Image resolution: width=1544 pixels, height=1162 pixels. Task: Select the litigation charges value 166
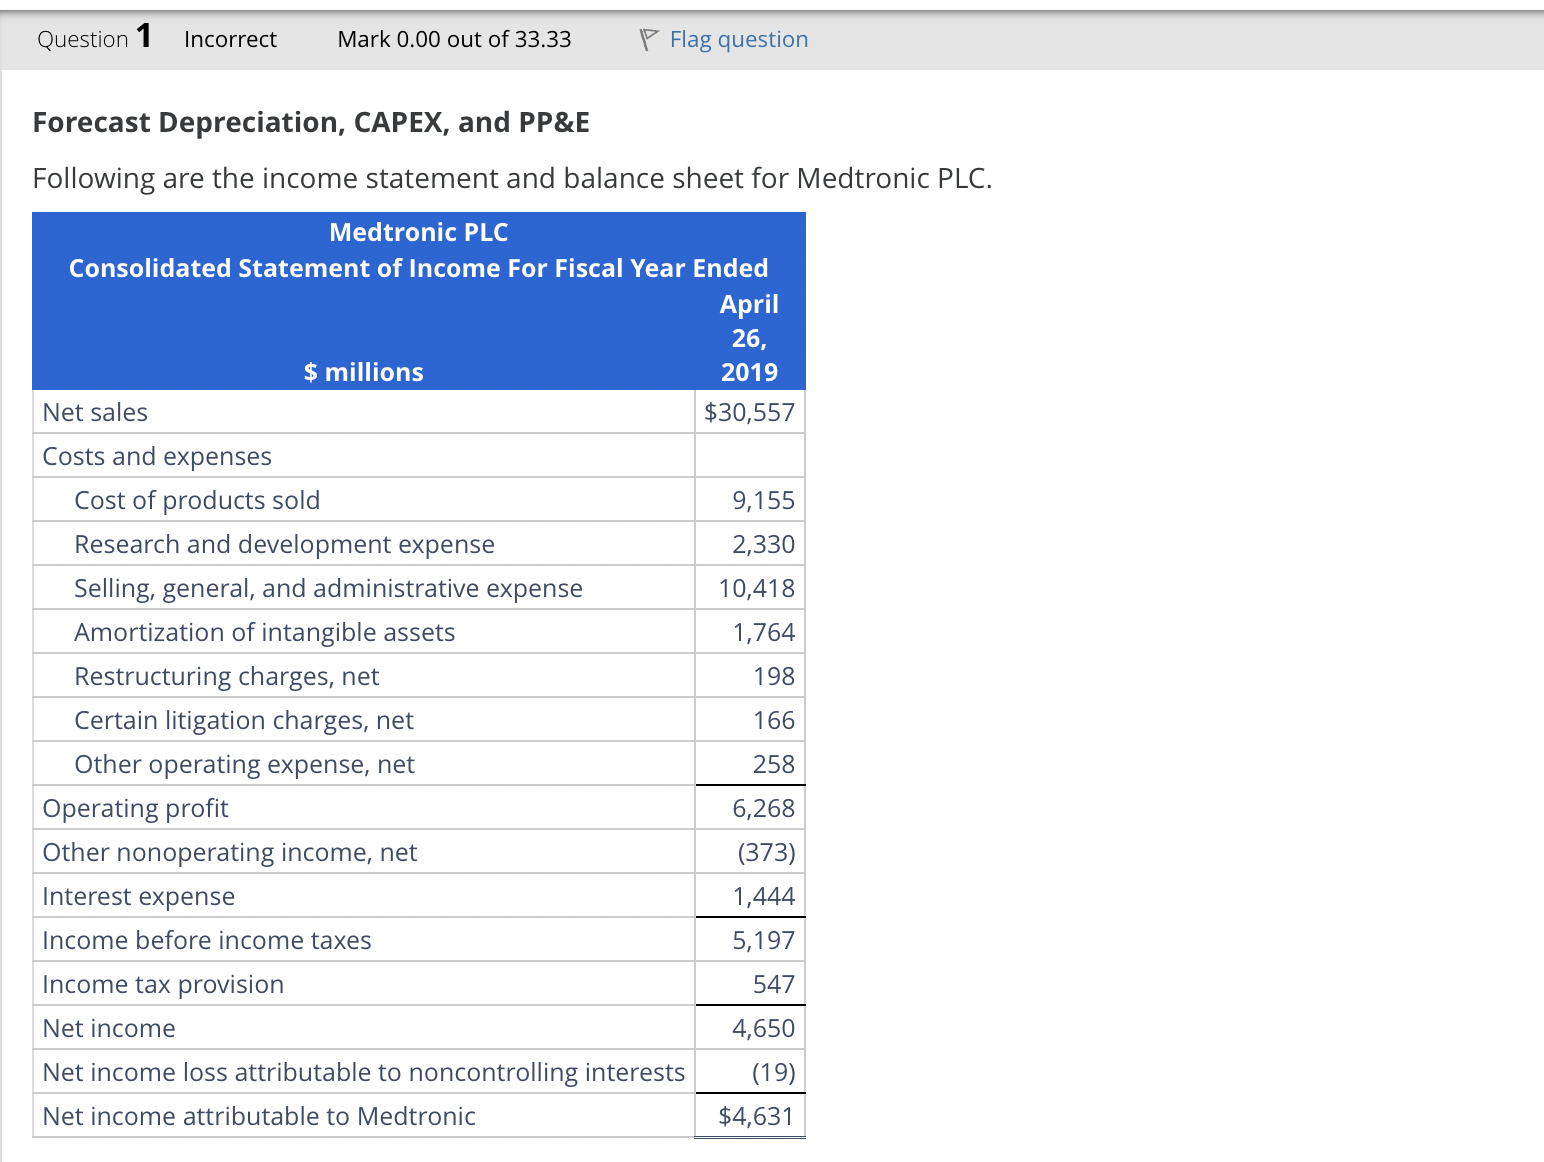pos(774,720)
